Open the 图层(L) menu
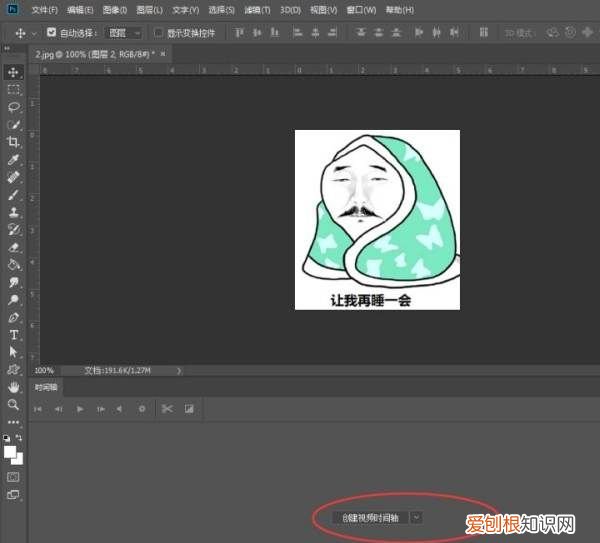The height and width of the screenshot is (543, 600). 149,10
